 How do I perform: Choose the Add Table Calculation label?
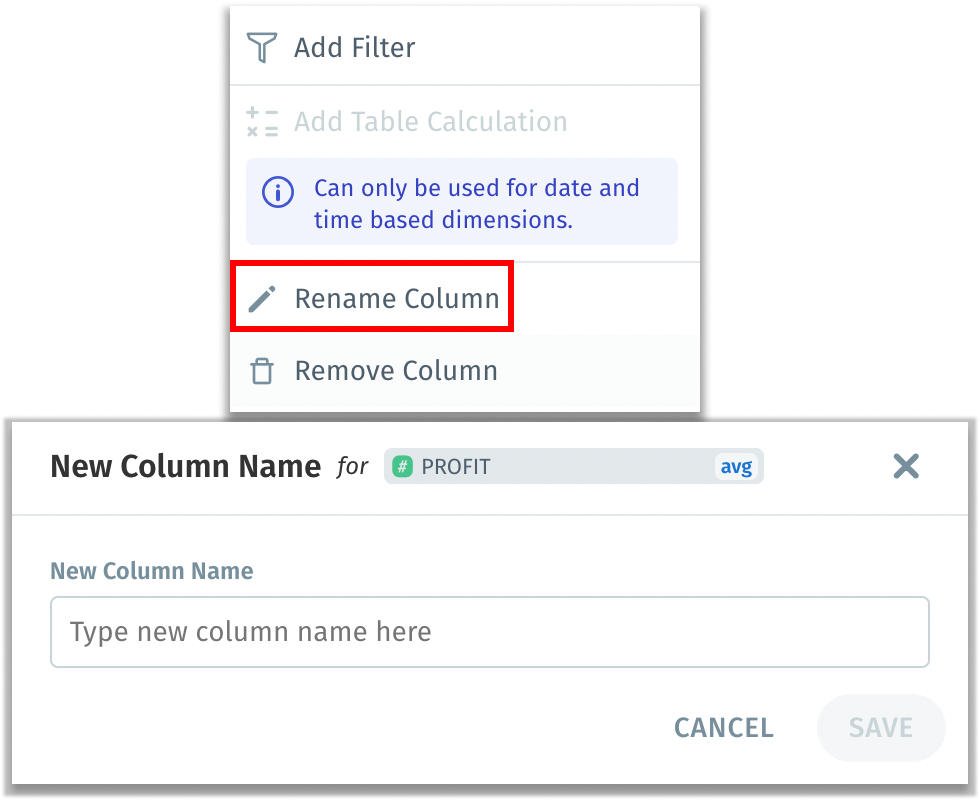tap(430, 122)
